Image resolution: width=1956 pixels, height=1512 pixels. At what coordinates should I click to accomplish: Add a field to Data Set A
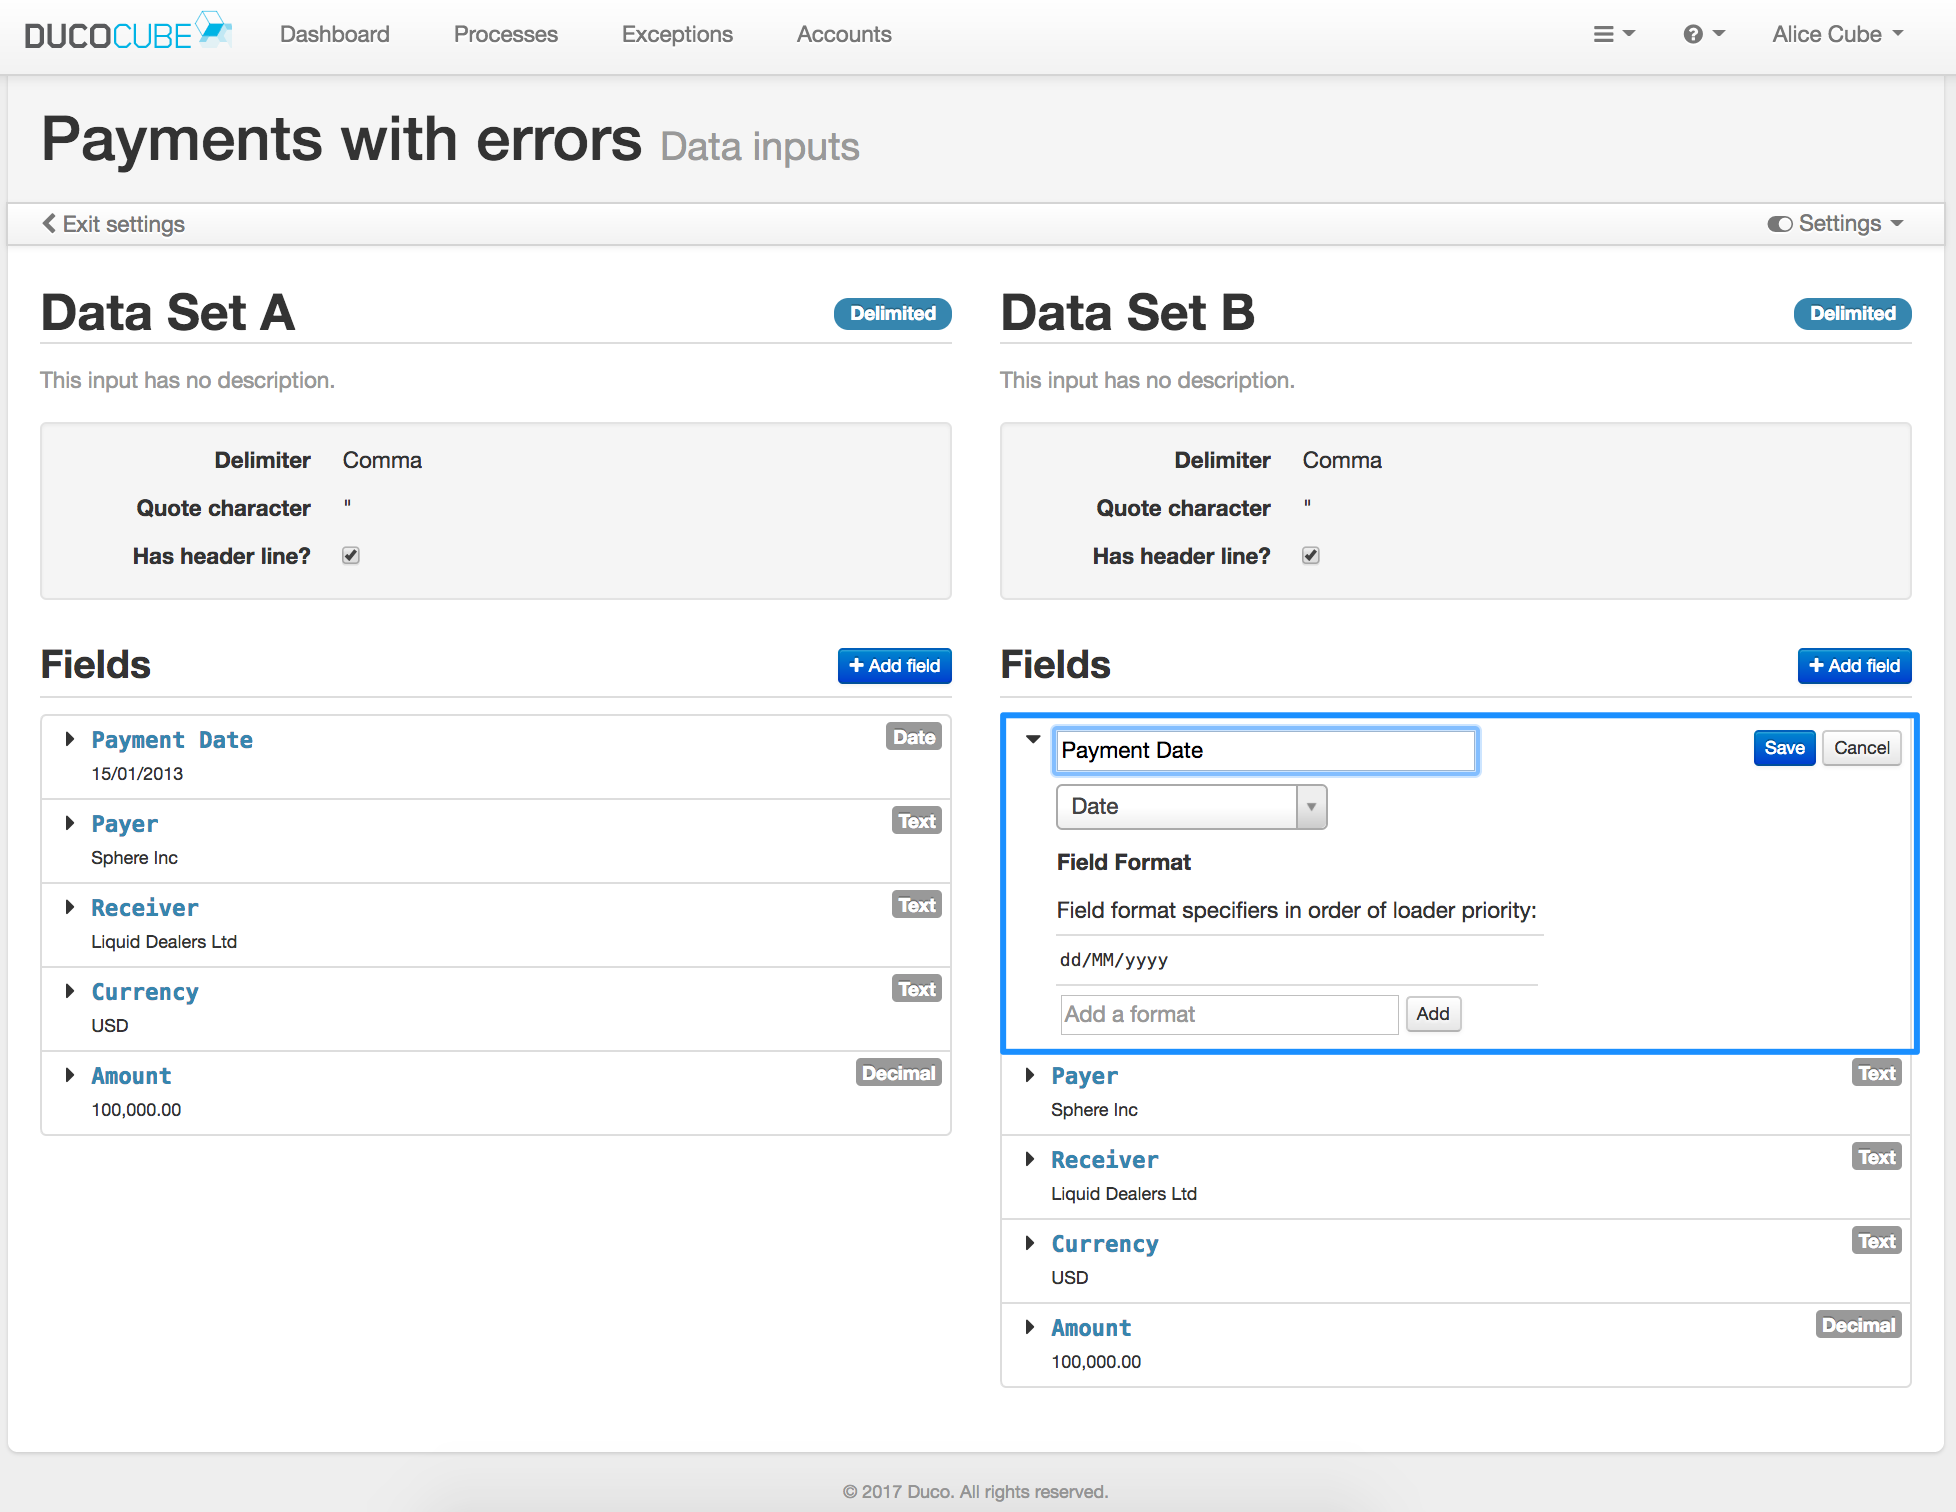tap(894, 666)
